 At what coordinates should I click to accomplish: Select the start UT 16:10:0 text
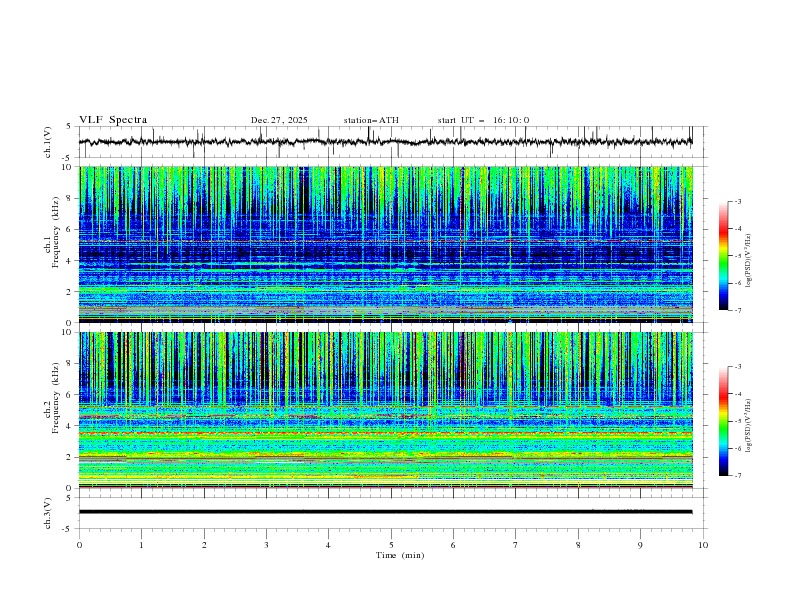(x=483, y=120)
